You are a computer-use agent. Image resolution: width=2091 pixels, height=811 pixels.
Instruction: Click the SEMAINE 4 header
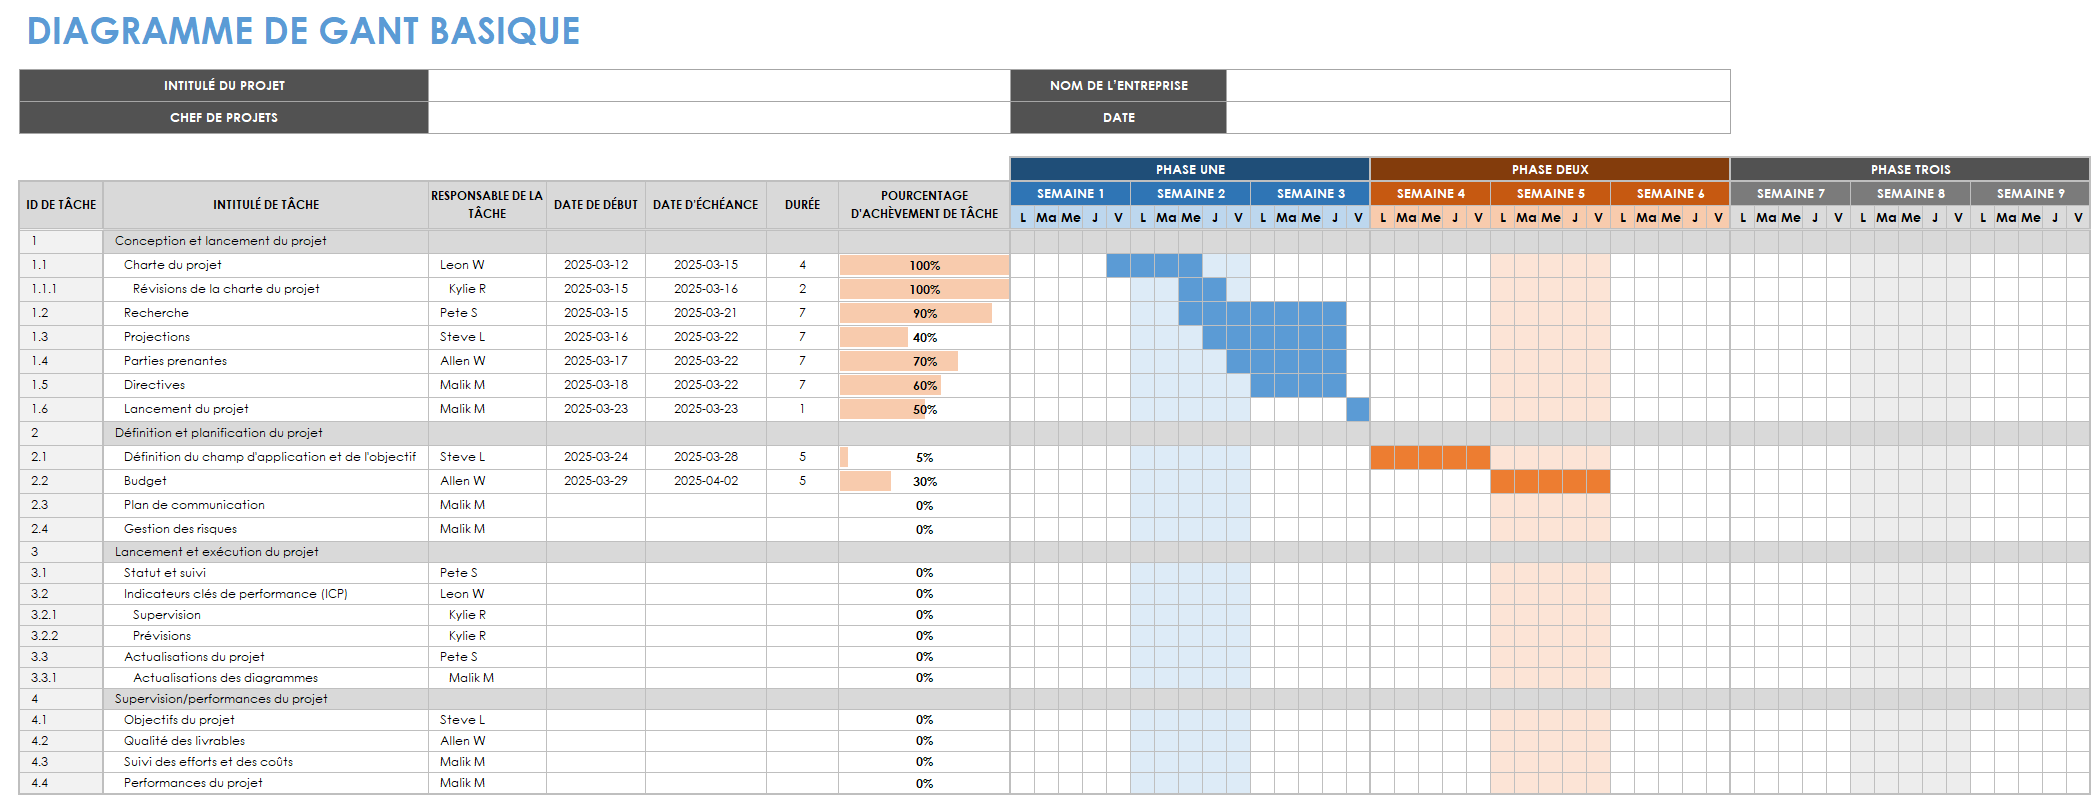pos(1430,193)
